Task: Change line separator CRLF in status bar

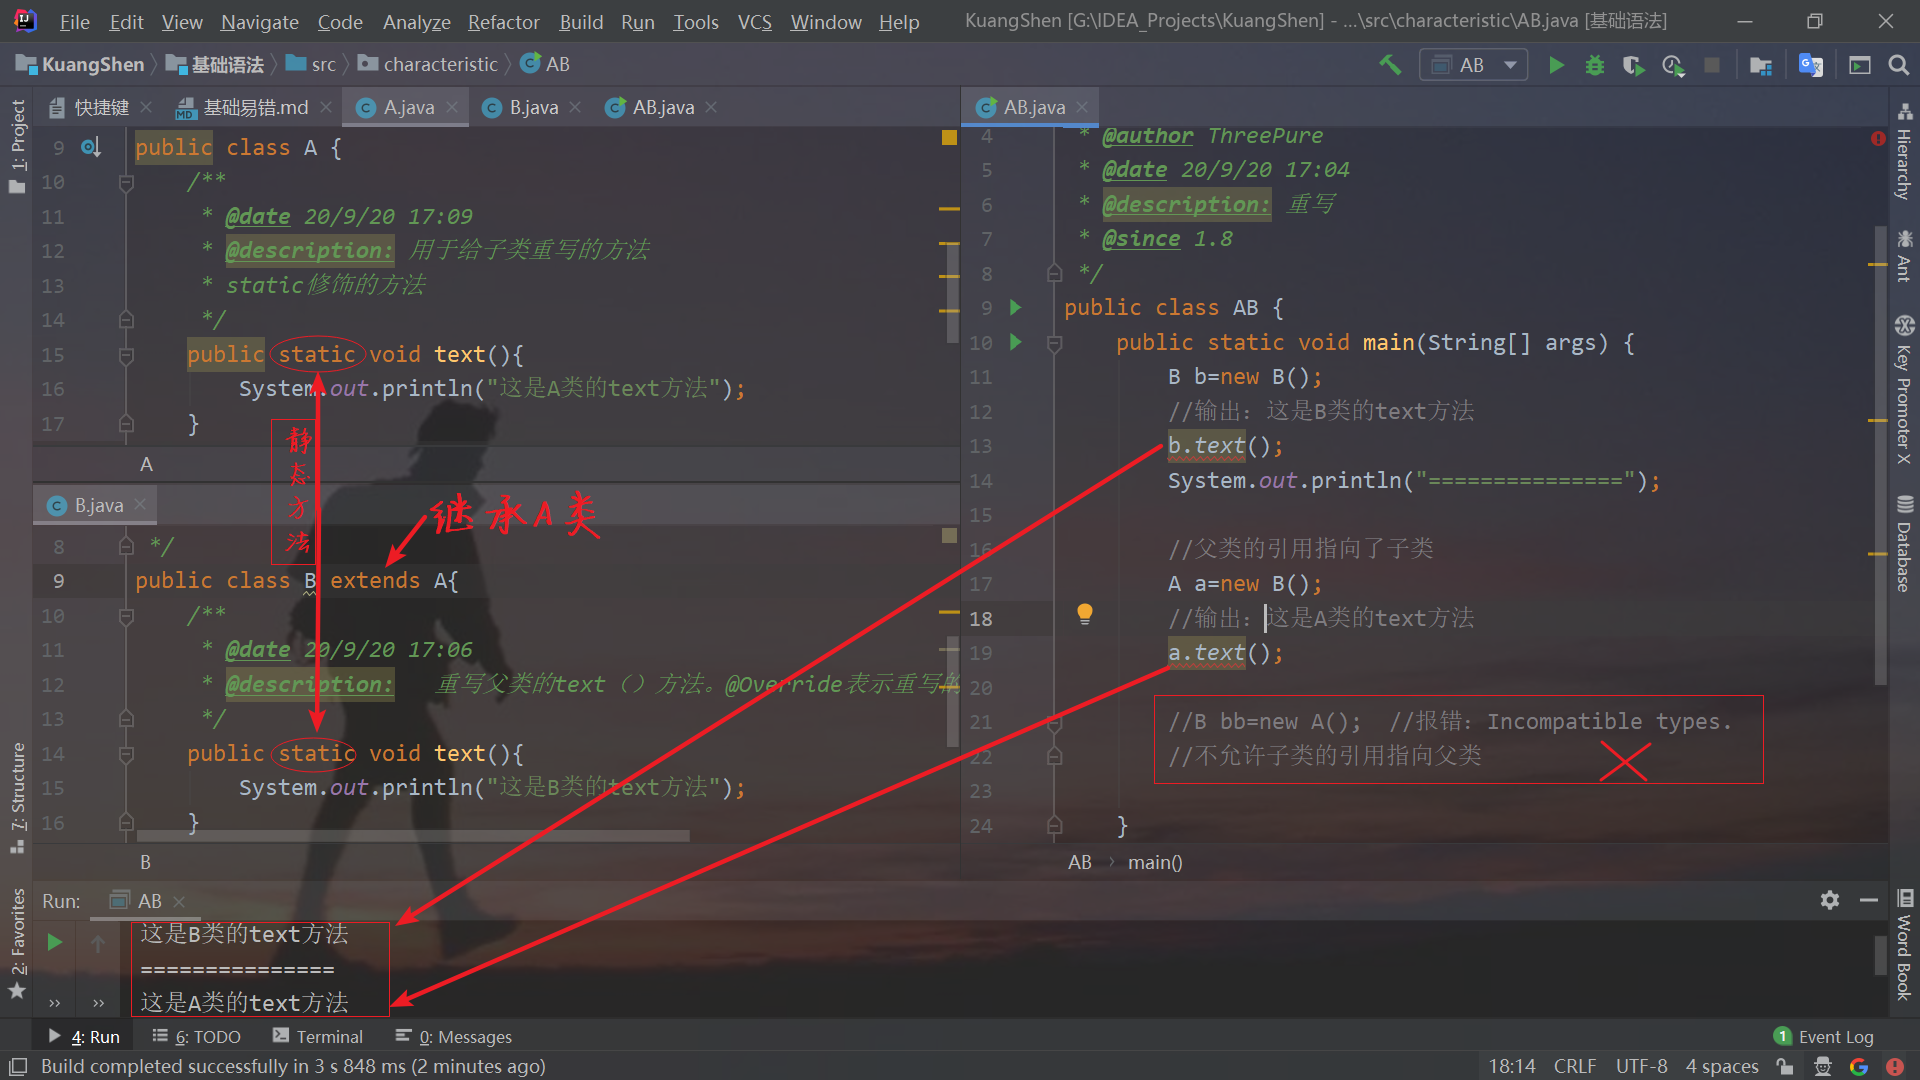Action: pyautogui.click(x=1575, y=1066)
